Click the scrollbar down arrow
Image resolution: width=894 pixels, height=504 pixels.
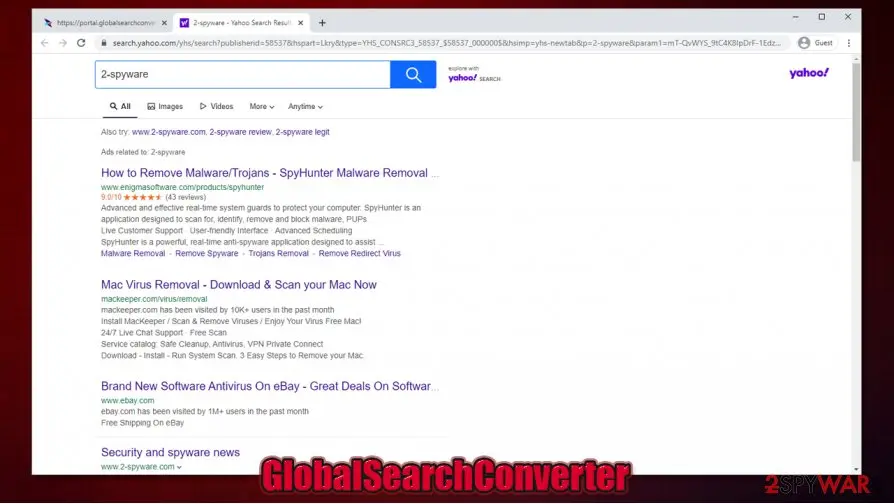coord(856,470)
